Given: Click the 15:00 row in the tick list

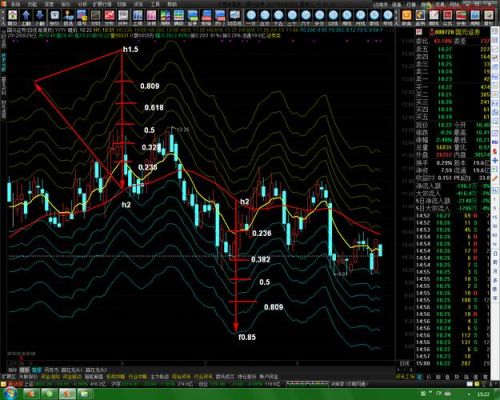Looking at the screenshot, I should (x=452, y=363).
